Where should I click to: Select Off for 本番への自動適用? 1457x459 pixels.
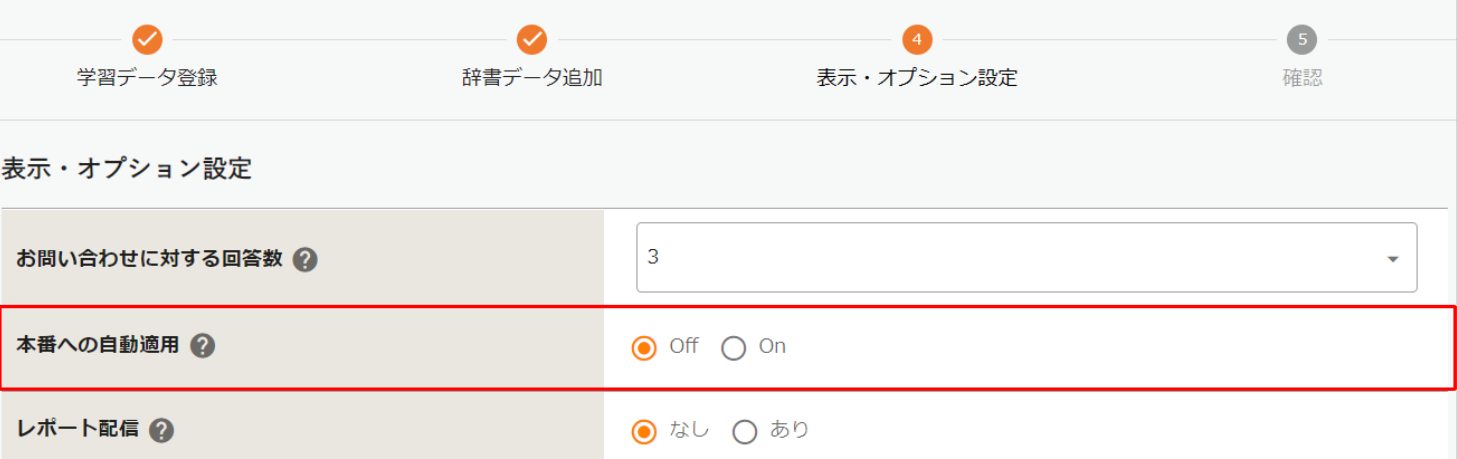[x=645, y=348]
